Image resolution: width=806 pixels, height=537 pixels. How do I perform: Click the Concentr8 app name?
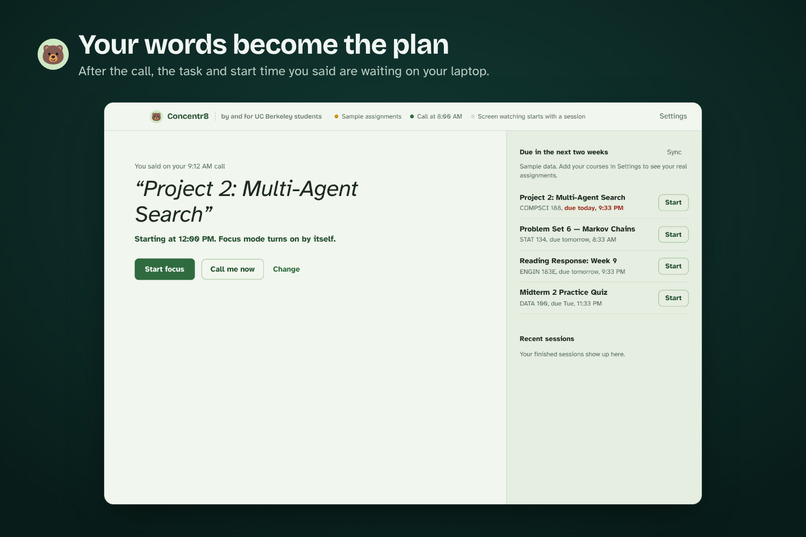pos(188,116)
